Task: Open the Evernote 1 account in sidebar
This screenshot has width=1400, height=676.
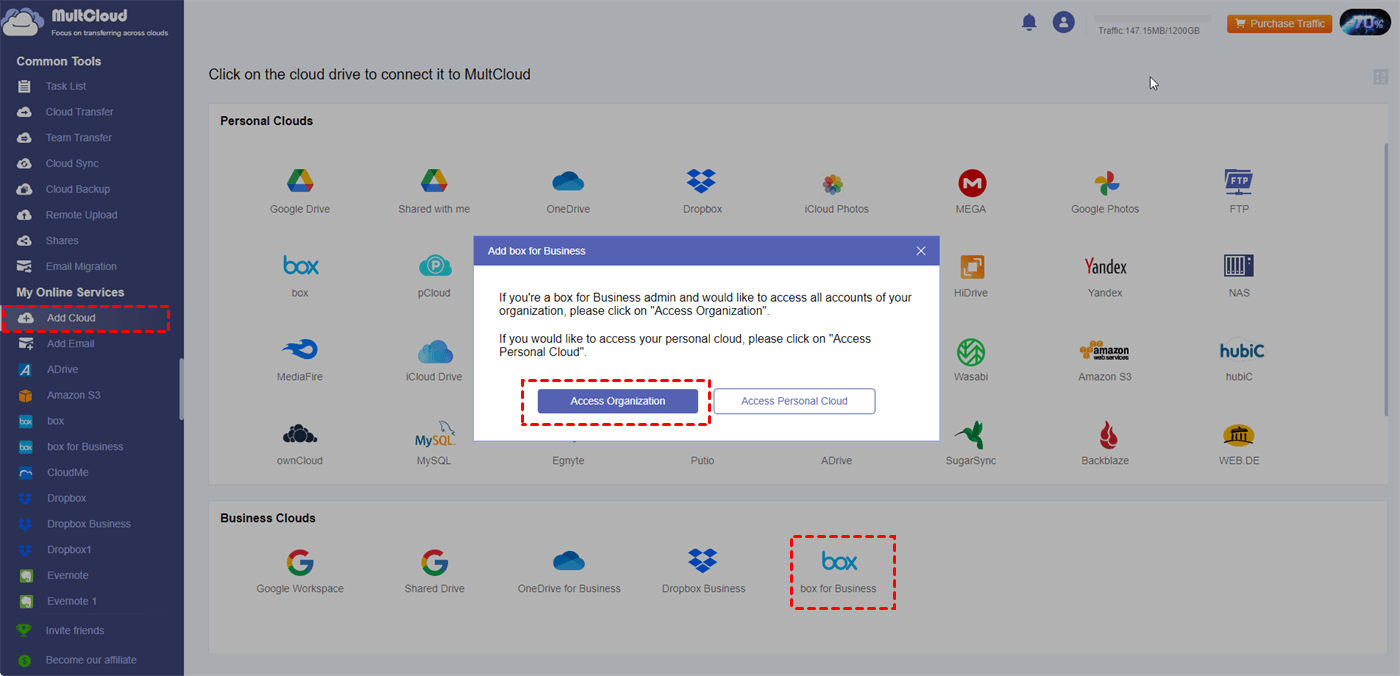Action: coord(72,601)
